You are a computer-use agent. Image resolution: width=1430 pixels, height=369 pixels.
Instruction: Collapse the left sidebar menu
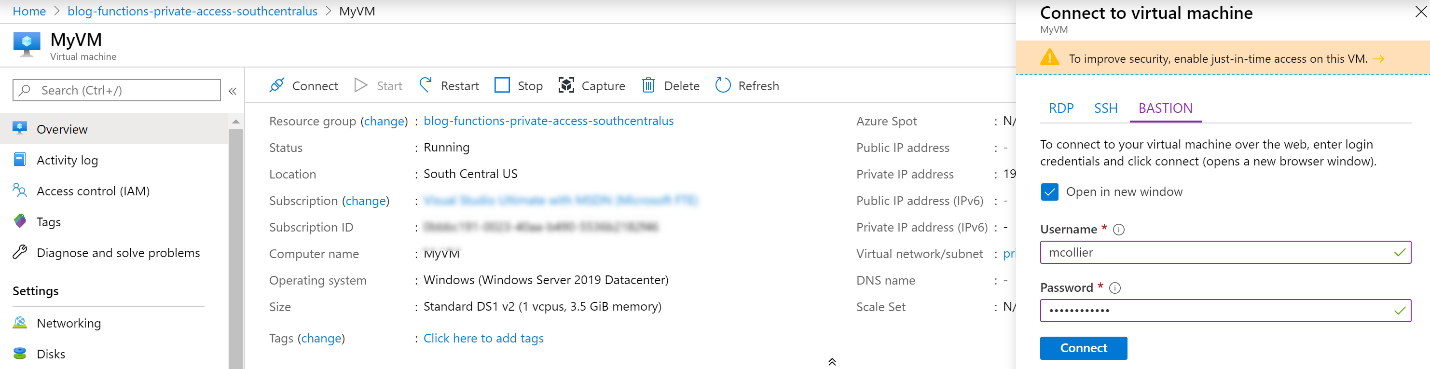233,91
